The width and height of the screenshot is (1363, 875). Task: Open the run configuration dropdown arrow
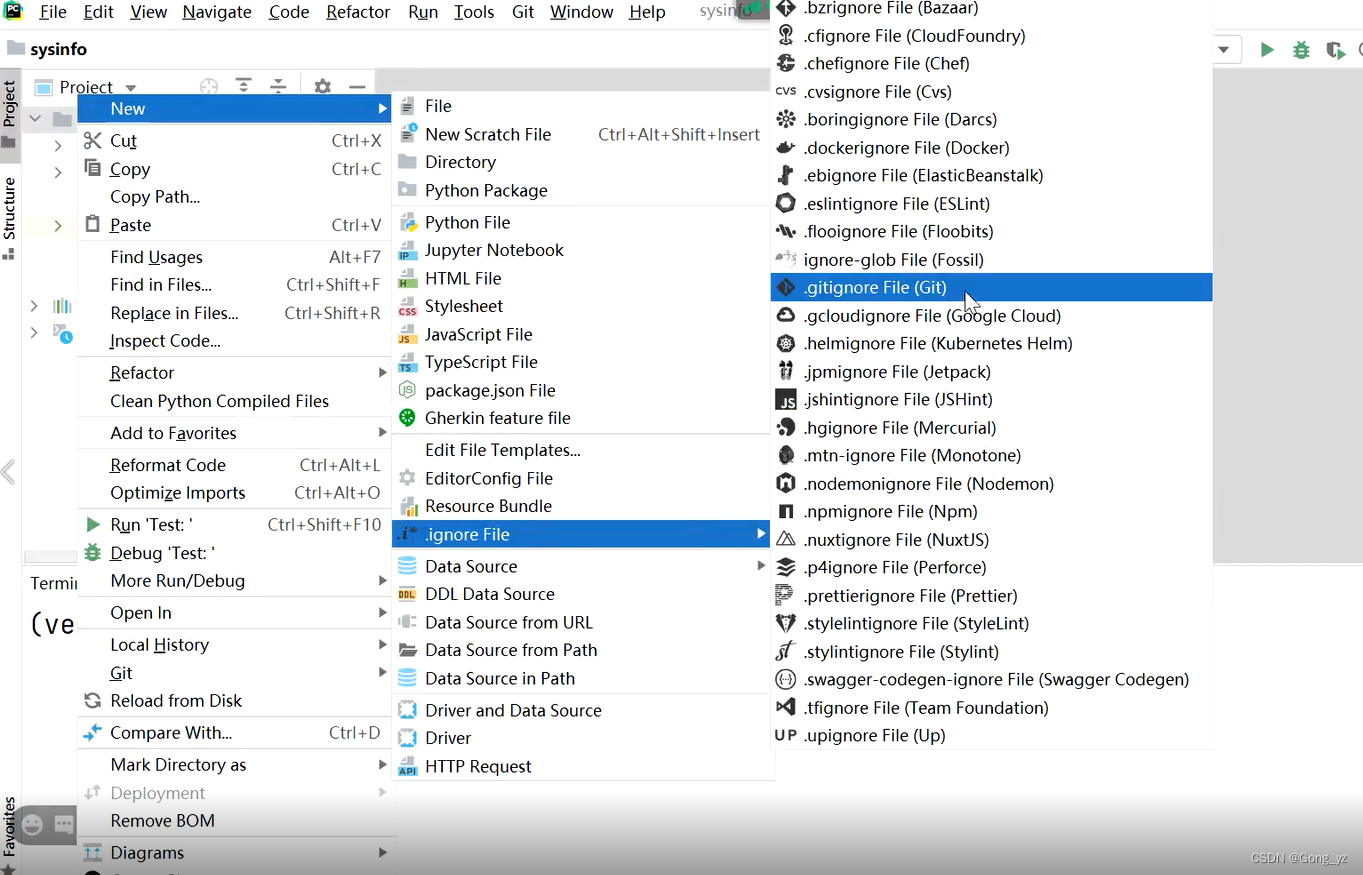pyautogui.click(x=1223, y=50)
